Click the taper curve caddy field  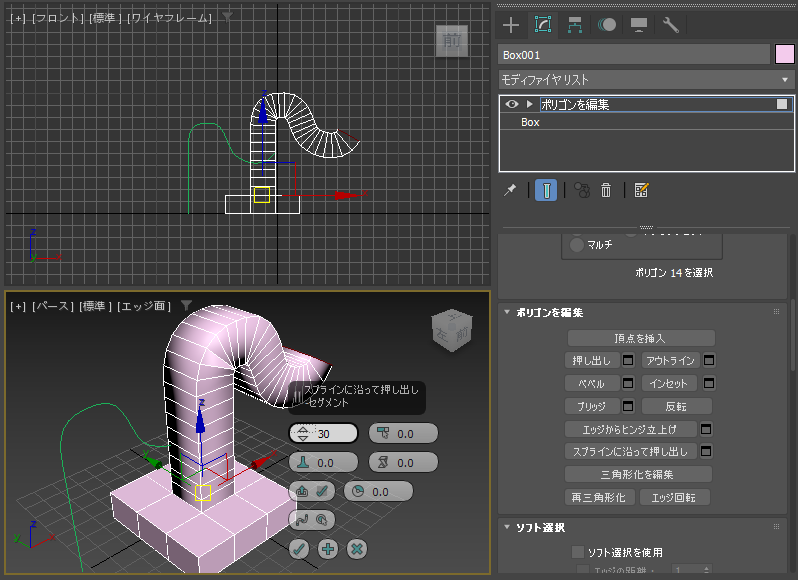[323, 462]
